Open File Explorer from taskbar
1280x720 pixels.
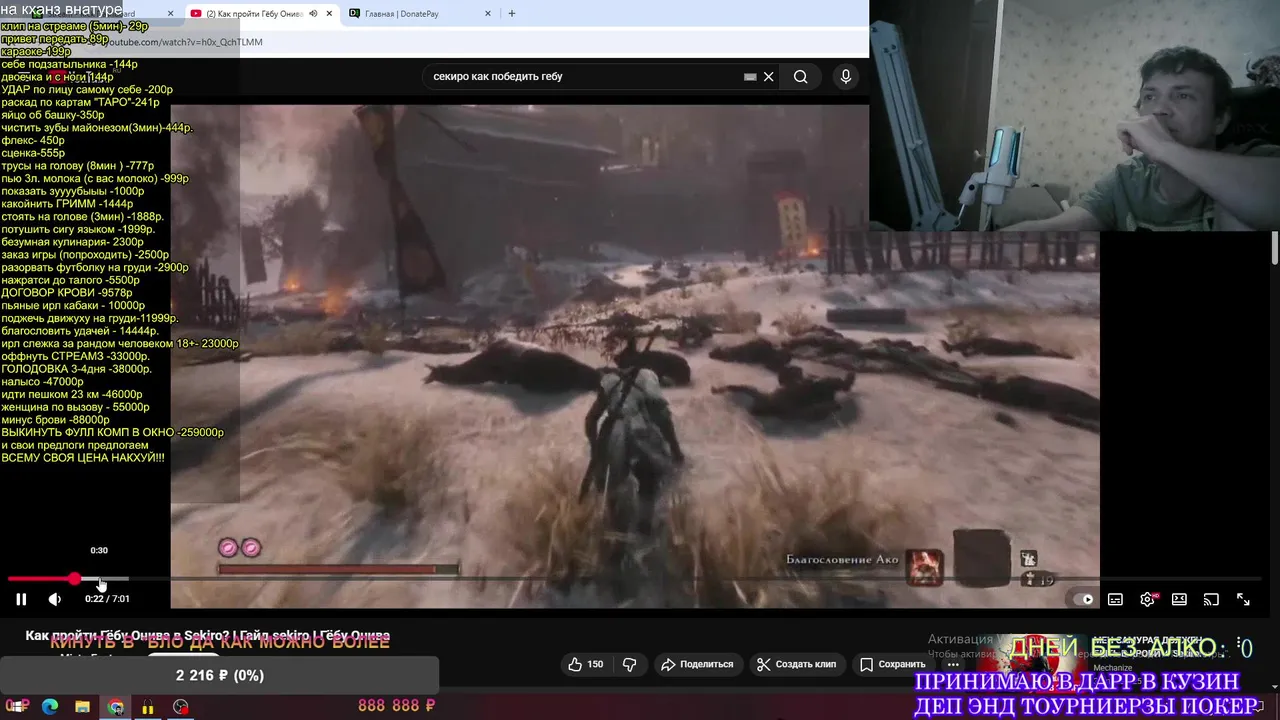click(83, 707)
